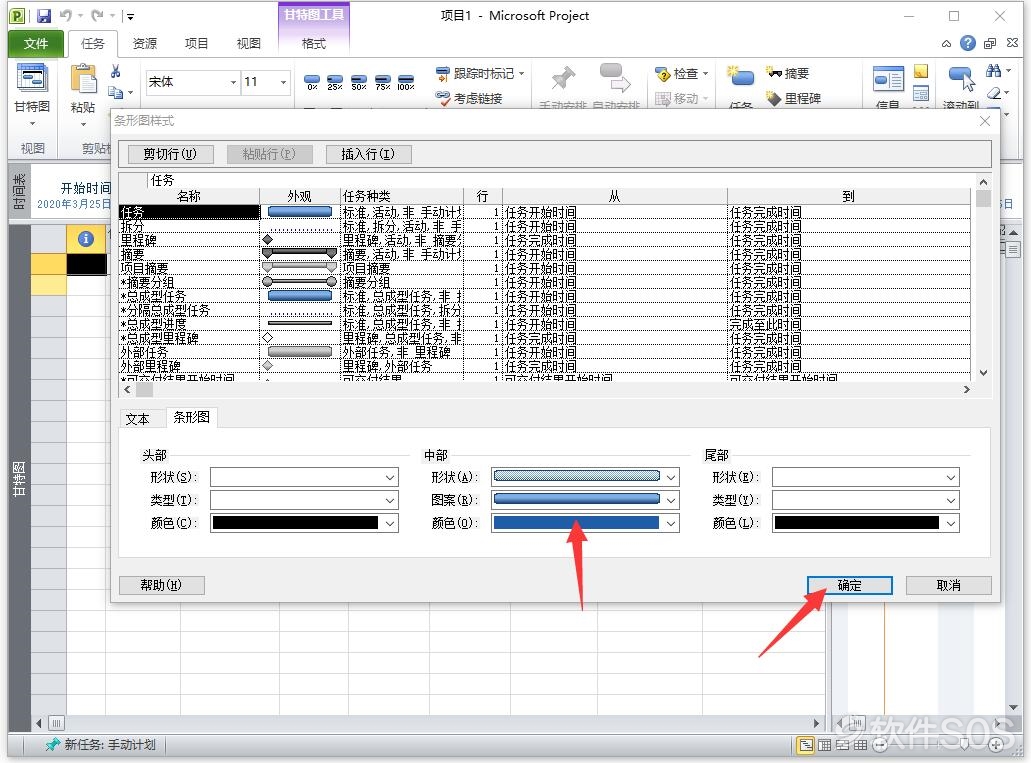The image size is (1031, 763).
Task: Click the bar styles list down scroll arrow
Action: (x=983, y=373)
